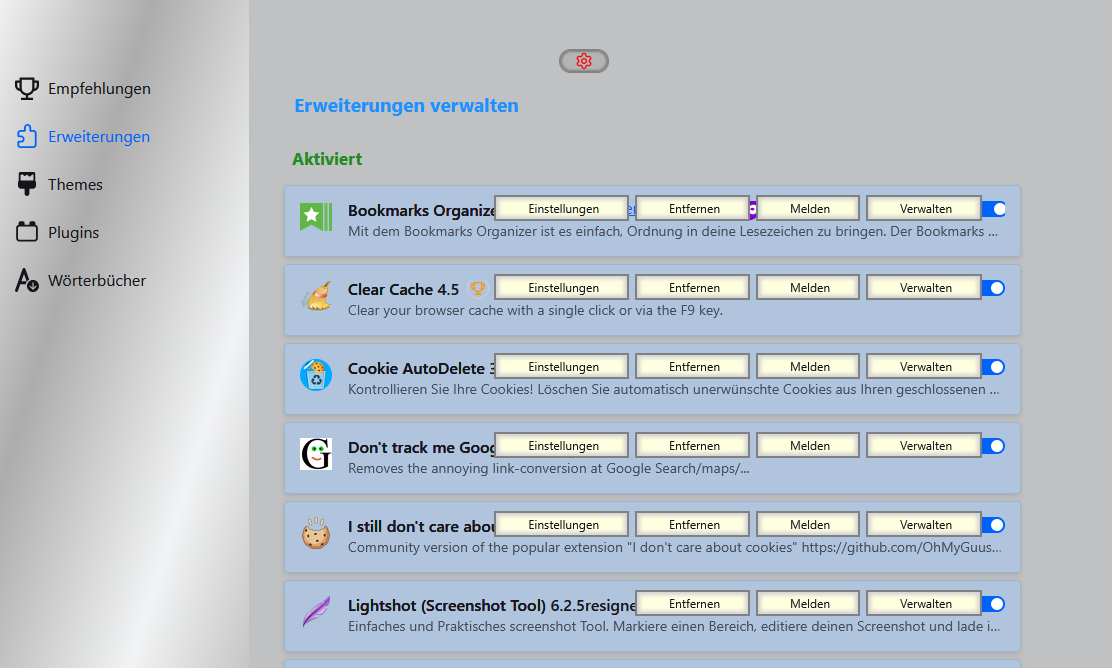
Task: Turn off Cookie AutoDelete toggle
Action: point(994,367)
